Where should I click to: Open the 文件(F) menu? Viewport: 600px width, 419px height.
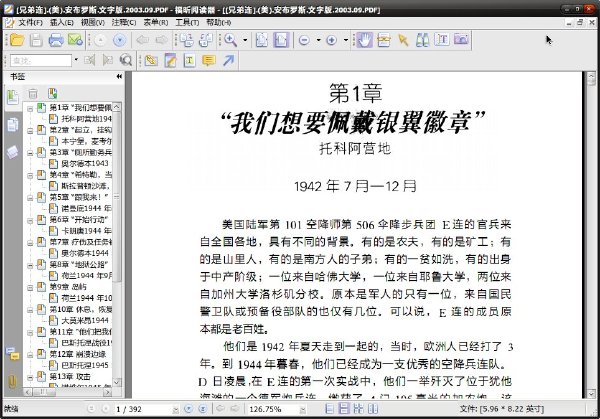pyautogui.click(x=30, y=23)
